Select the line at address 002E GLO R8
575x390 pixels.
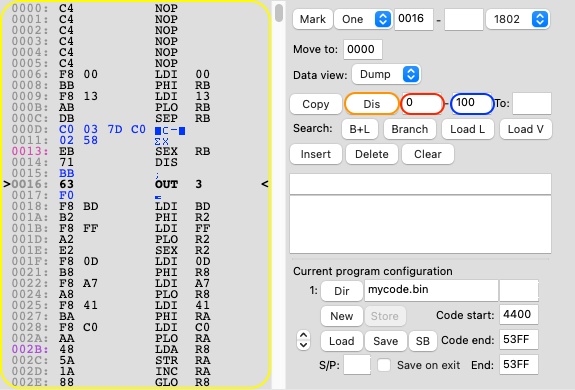136,382
